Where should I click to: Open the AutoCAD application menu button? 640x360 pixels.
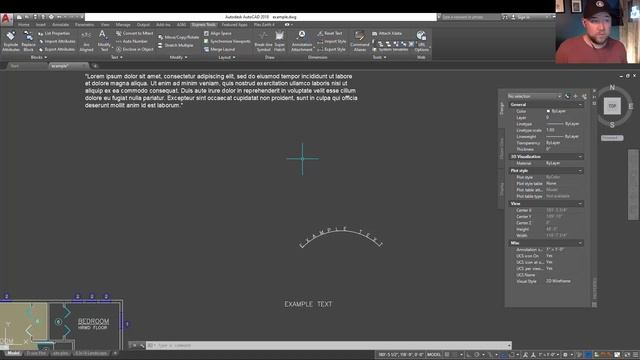[x=6, y=19]
